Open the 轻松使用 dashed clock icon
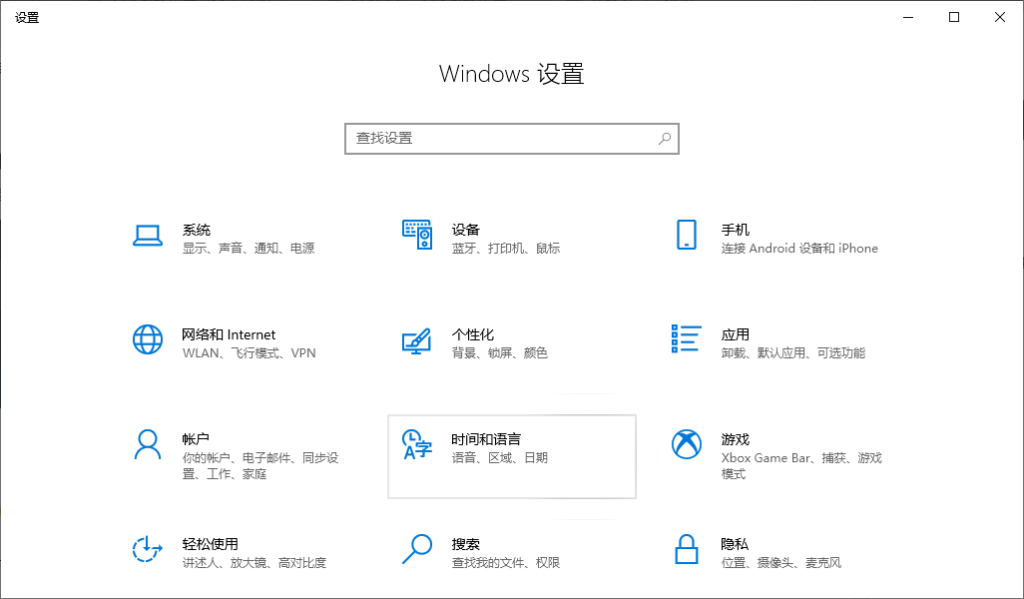1024x599 pixels. click(x=147, y=549)
